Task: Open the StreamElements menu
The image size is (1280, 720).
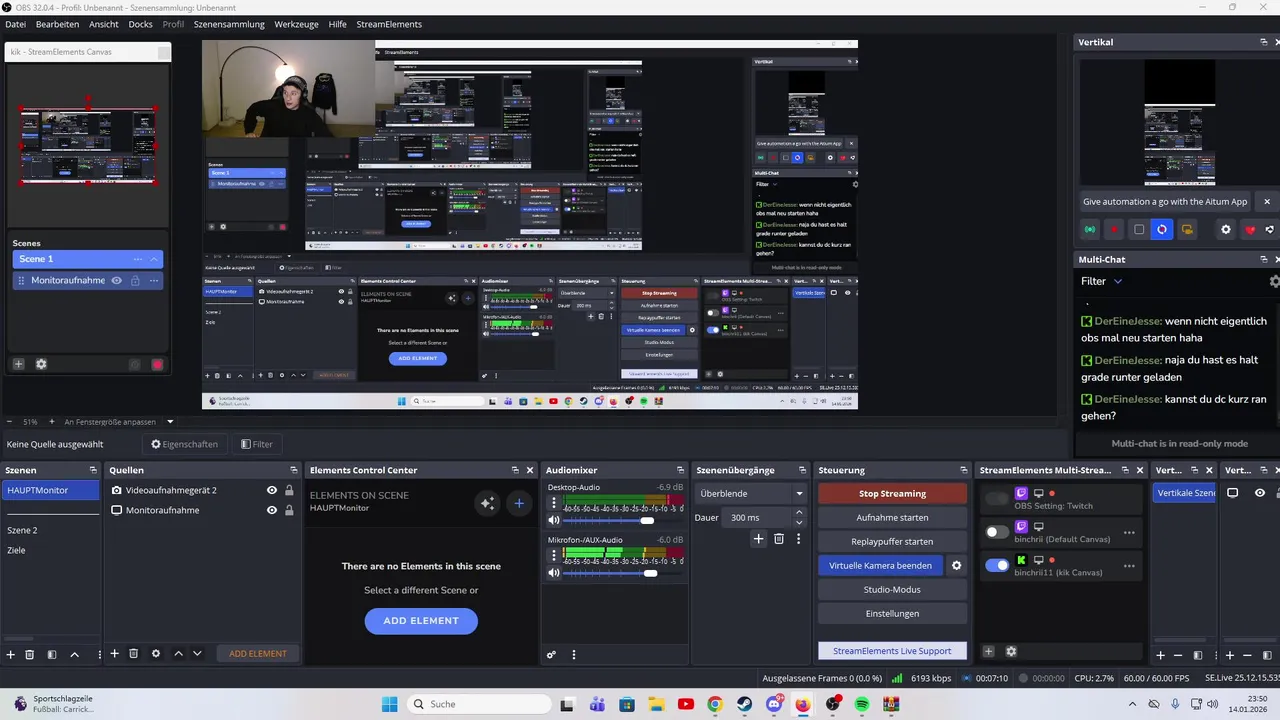Action: tap(389, 24)
